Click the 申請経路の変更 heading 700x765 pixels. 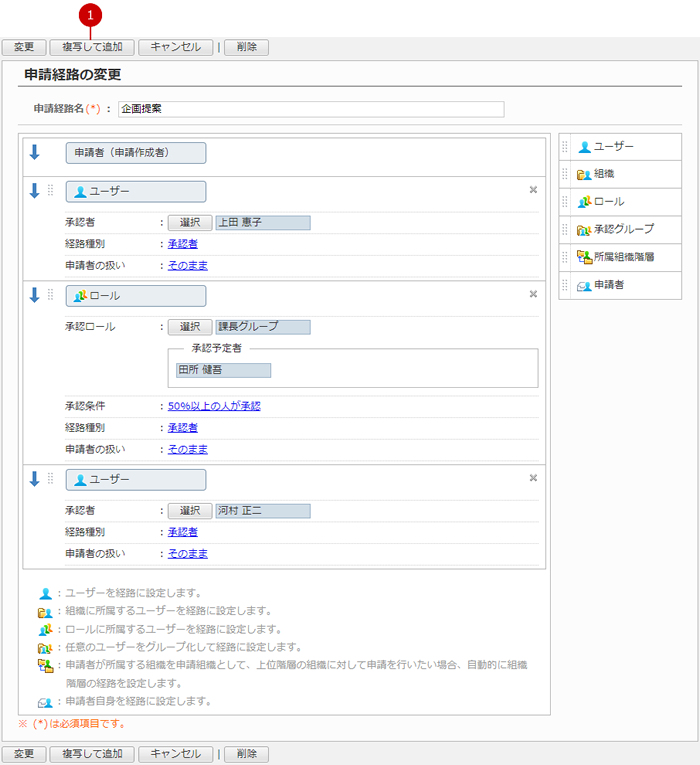click(73, 75)
